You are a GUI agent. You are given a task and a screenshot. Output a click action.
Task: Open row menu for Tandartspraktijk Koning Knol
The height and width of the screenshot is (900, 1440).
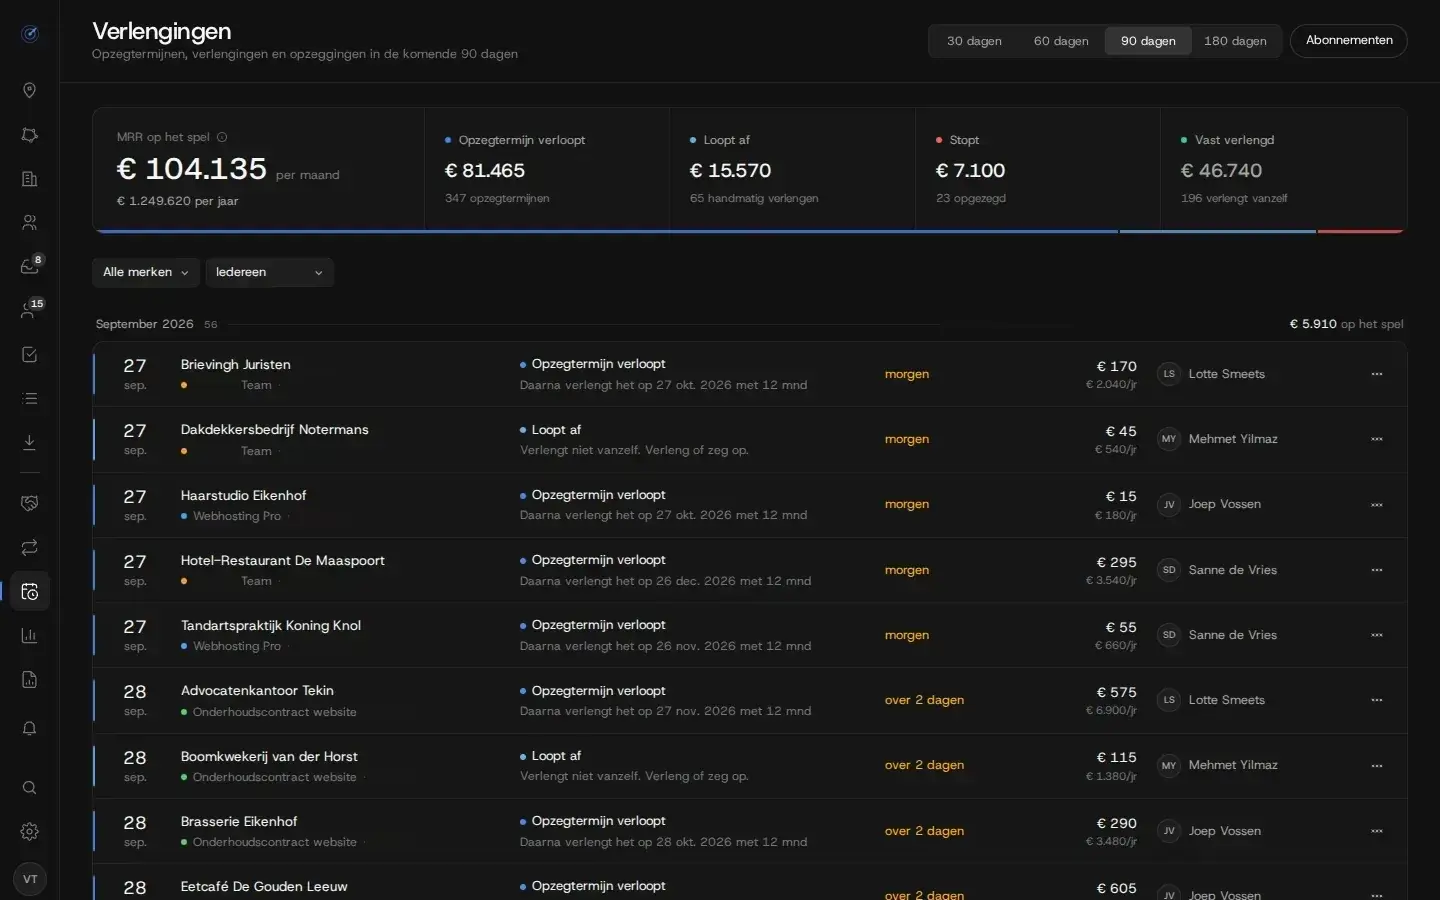[1377, 635]
